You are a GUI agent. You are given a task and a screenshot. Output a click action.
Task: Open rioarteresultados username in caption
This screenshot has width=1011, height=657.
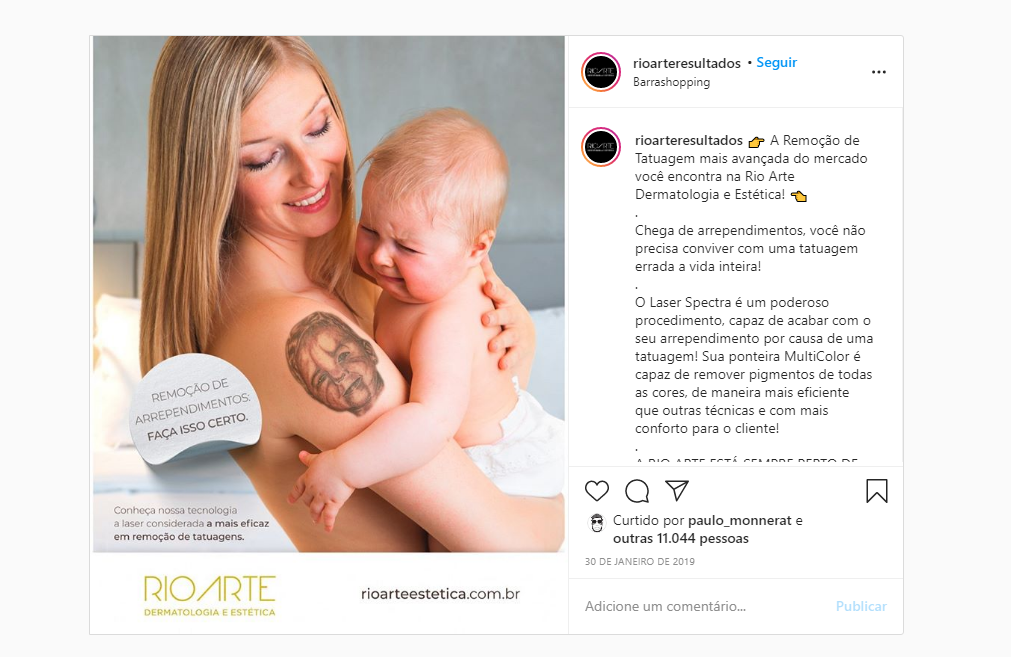[689, 141]
